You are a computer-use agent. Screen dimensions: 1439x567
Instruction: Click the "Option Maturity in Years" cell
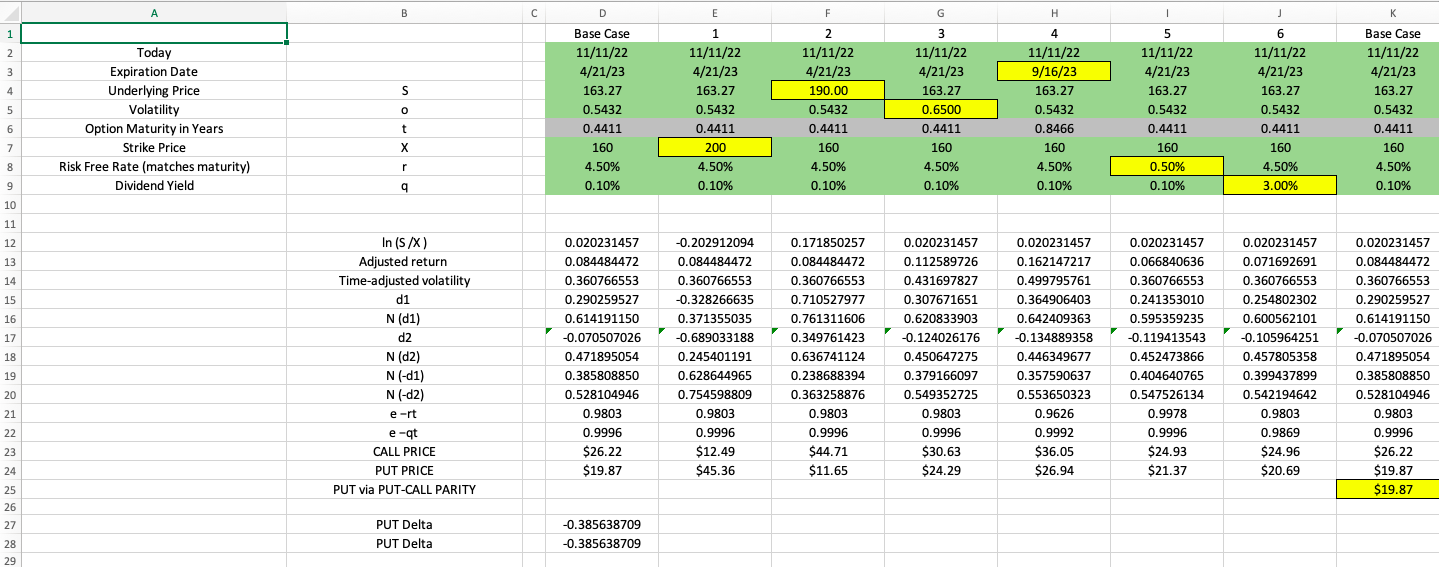154,128
